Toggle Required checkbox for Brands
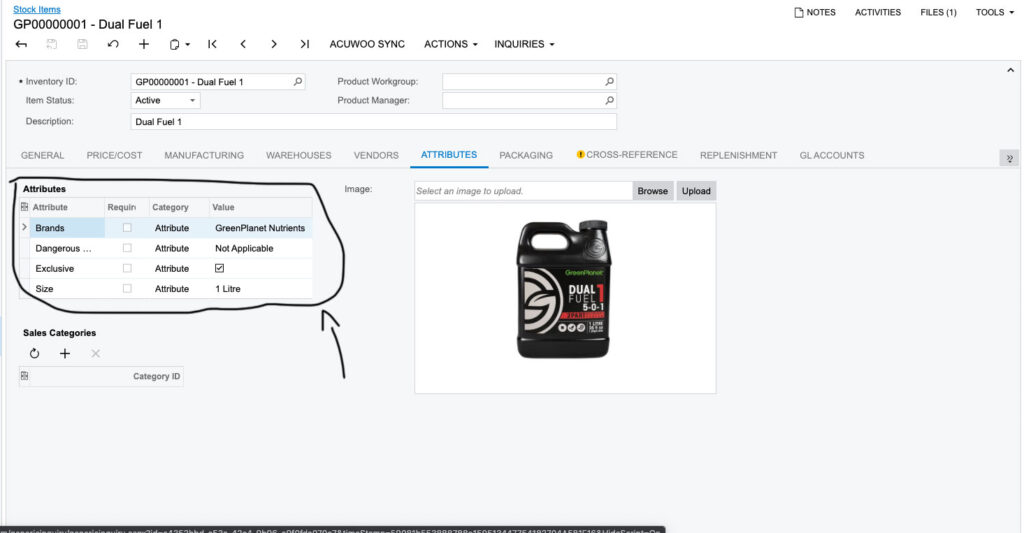1024x533 pixels. pyautogui.click(x=127, y=227)
